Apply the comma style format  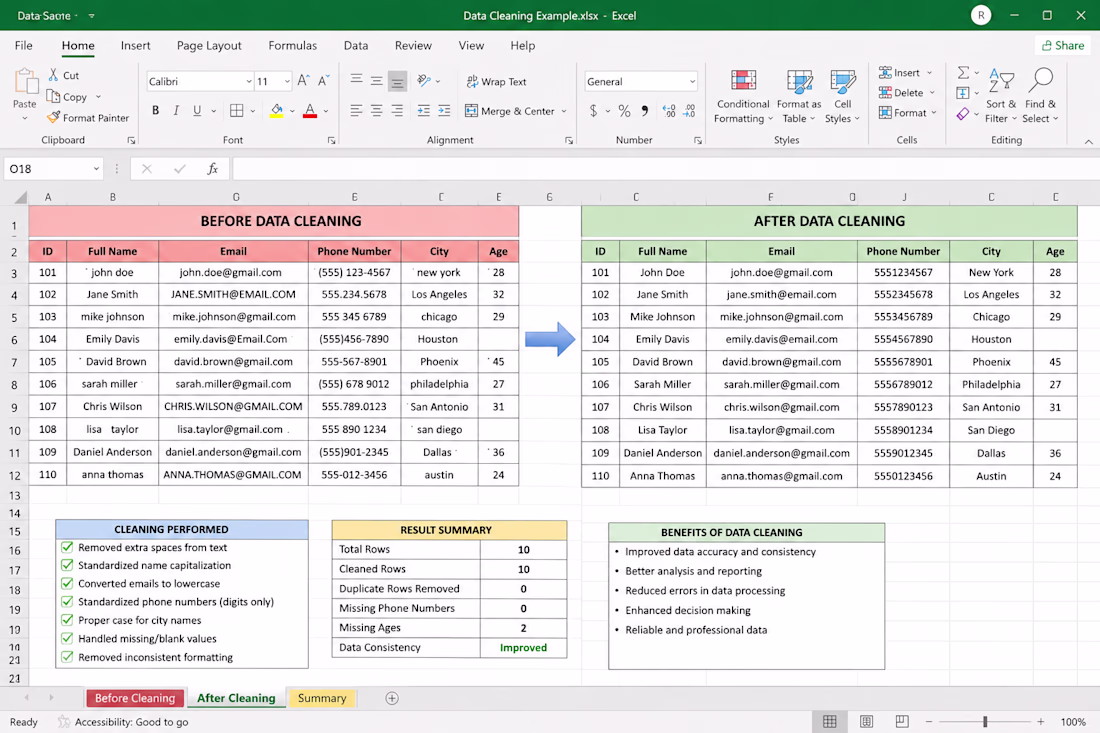645,111
